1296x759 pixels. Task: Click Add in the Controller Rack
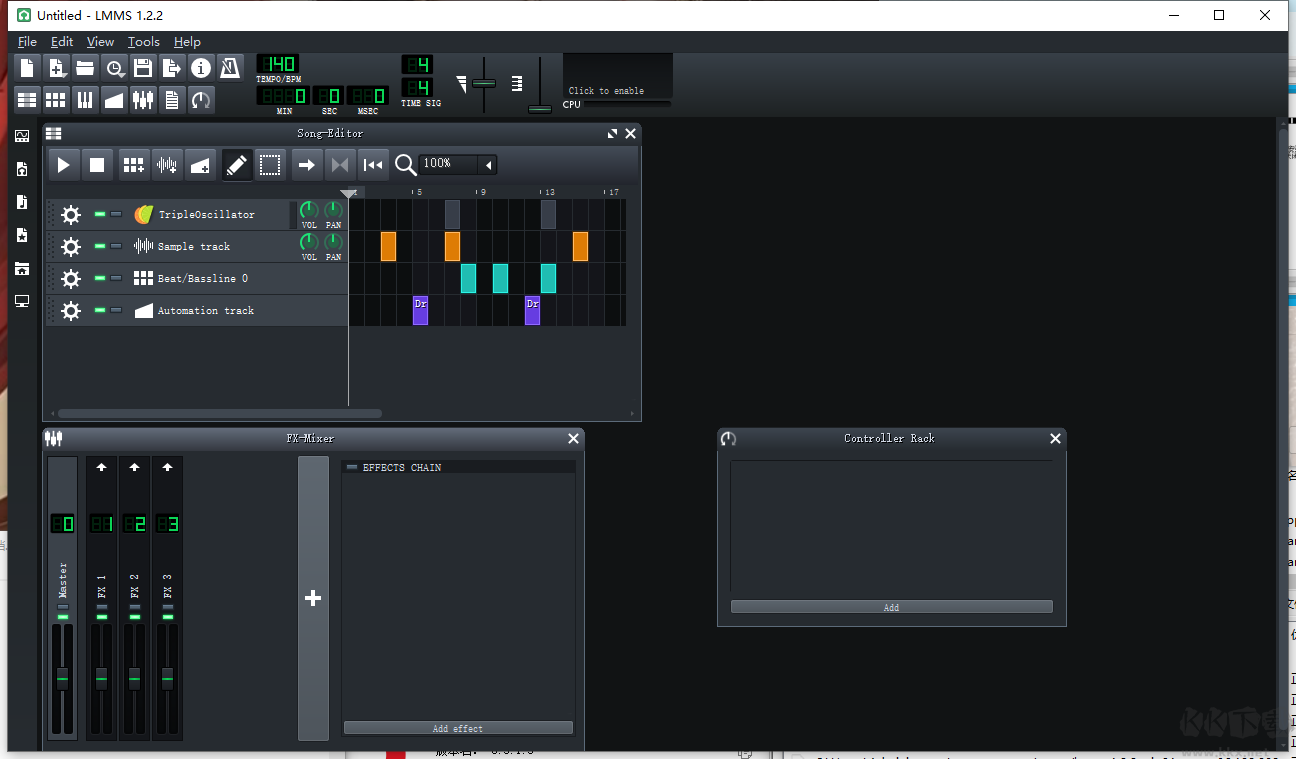click(x=890, y=606)
